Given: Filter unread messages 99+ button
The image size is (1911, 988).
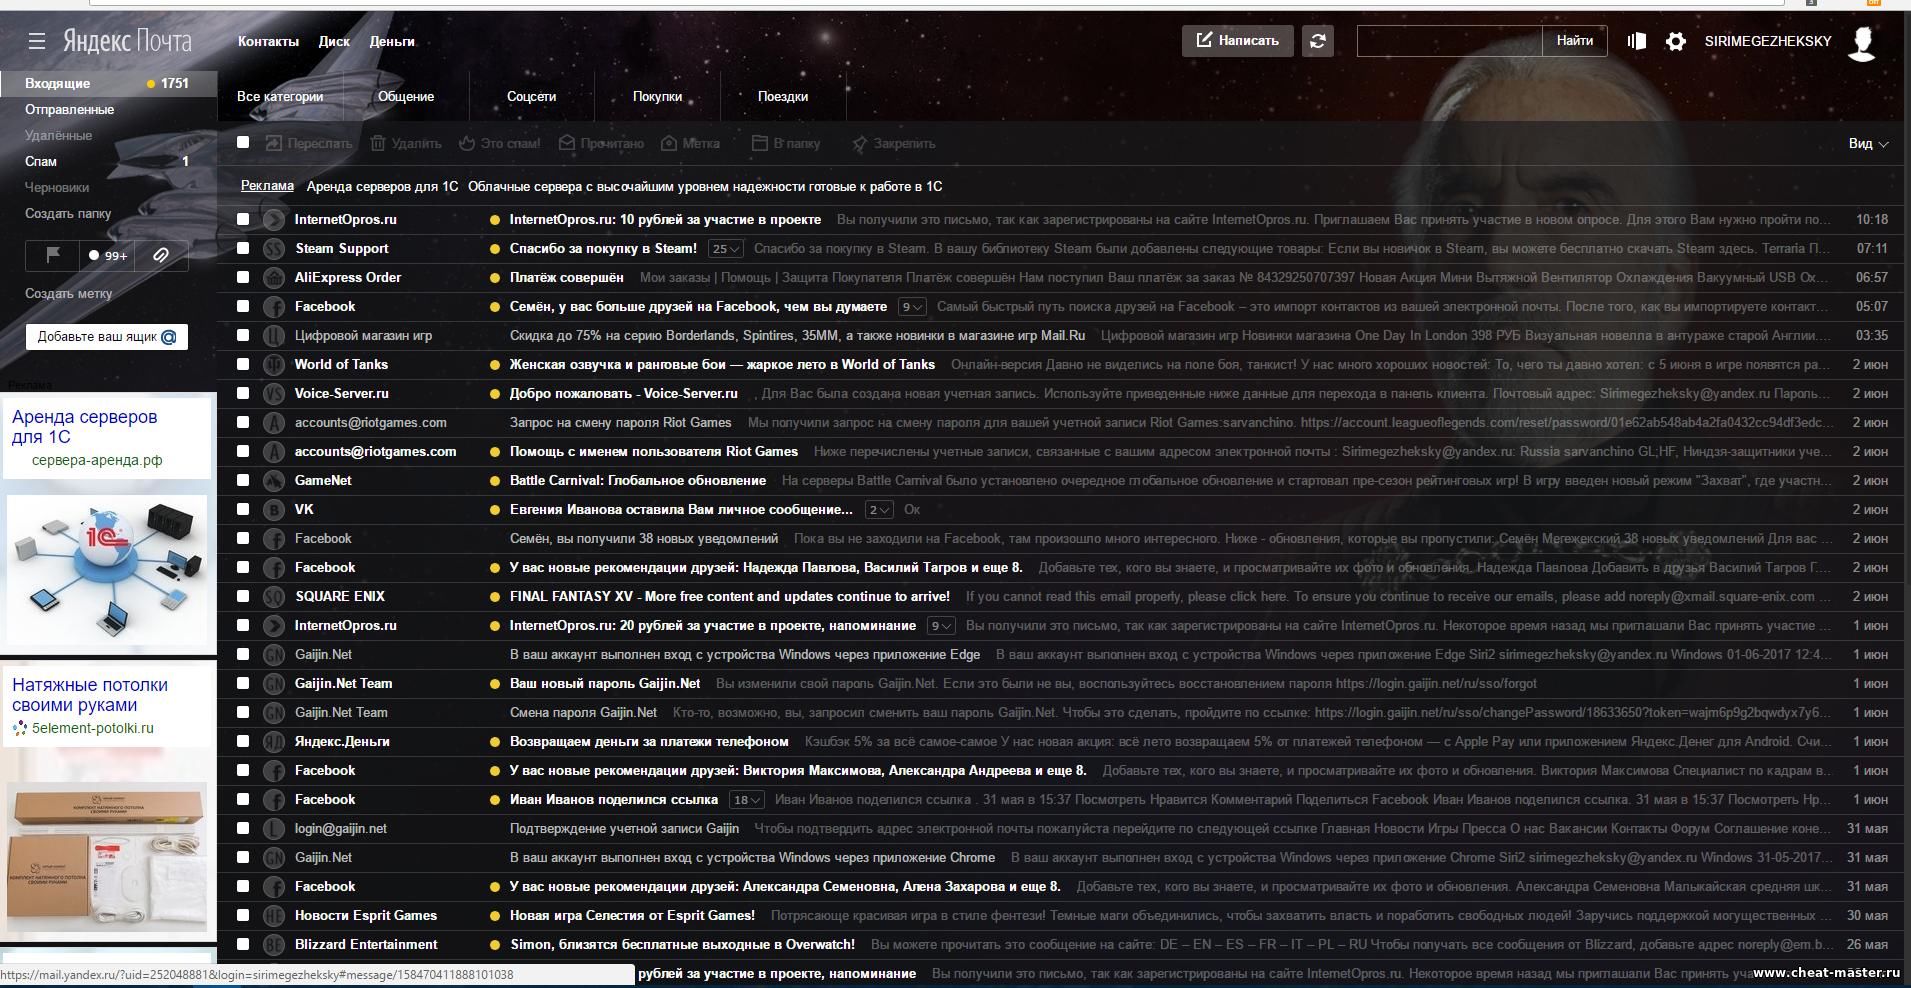Looking at the screenshot, I should point(107,255).
